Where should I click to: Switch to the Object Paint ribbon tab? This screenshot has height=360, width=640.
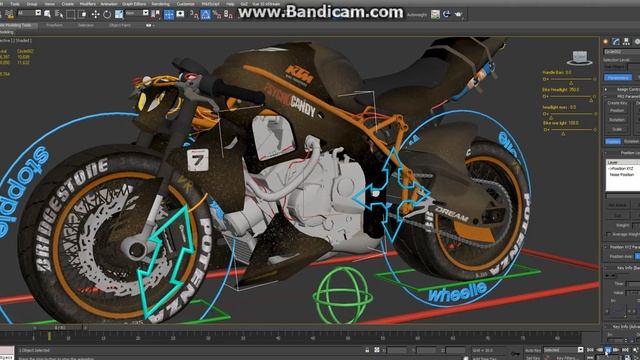[x=120, y=25]
